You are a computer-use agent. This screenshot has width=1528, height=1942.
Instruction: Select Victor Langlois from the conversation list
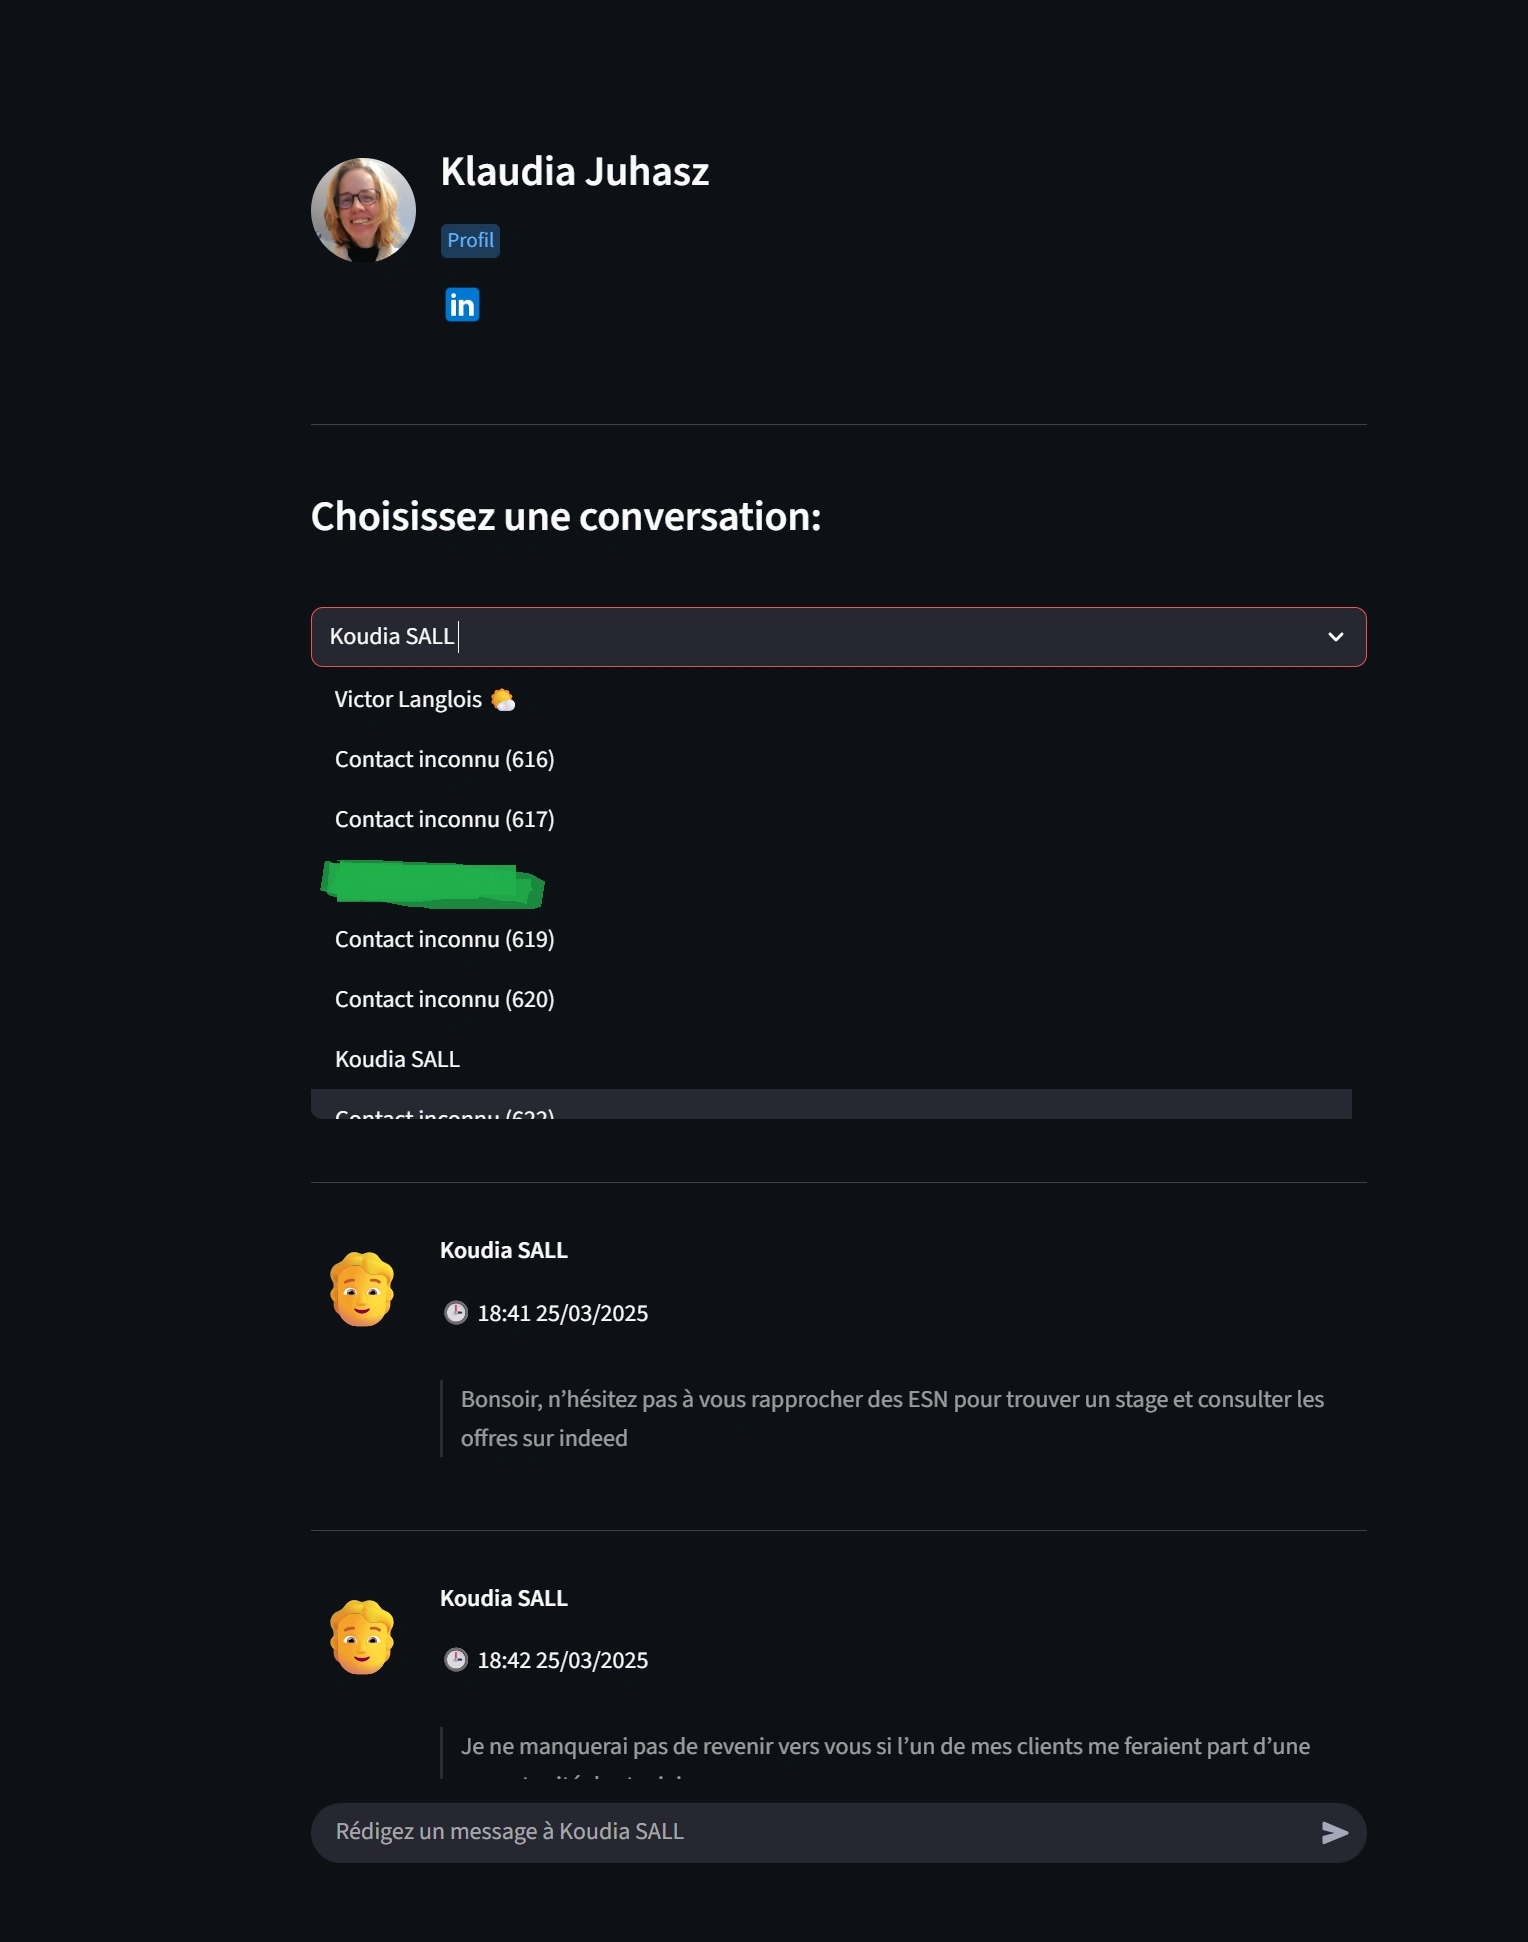(424, 698)
